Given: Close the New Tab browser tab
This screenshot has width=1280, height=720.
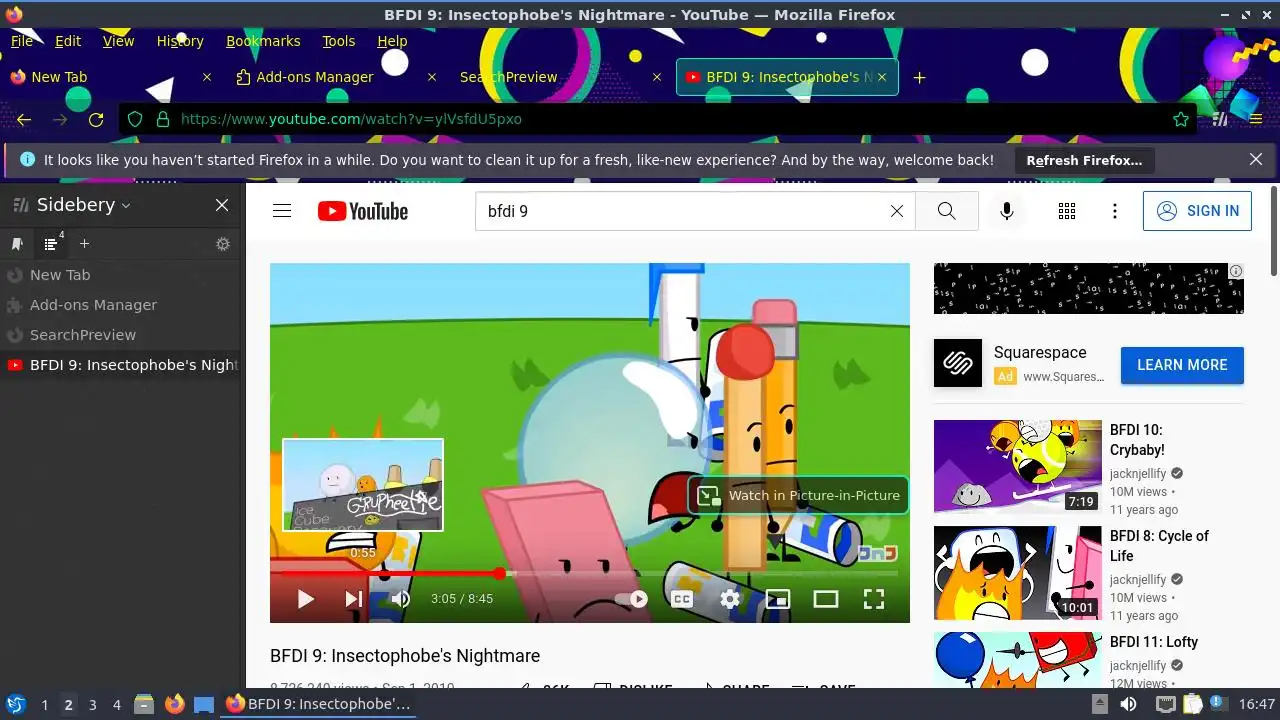Looking at the screenshot, I should [207, 77].
